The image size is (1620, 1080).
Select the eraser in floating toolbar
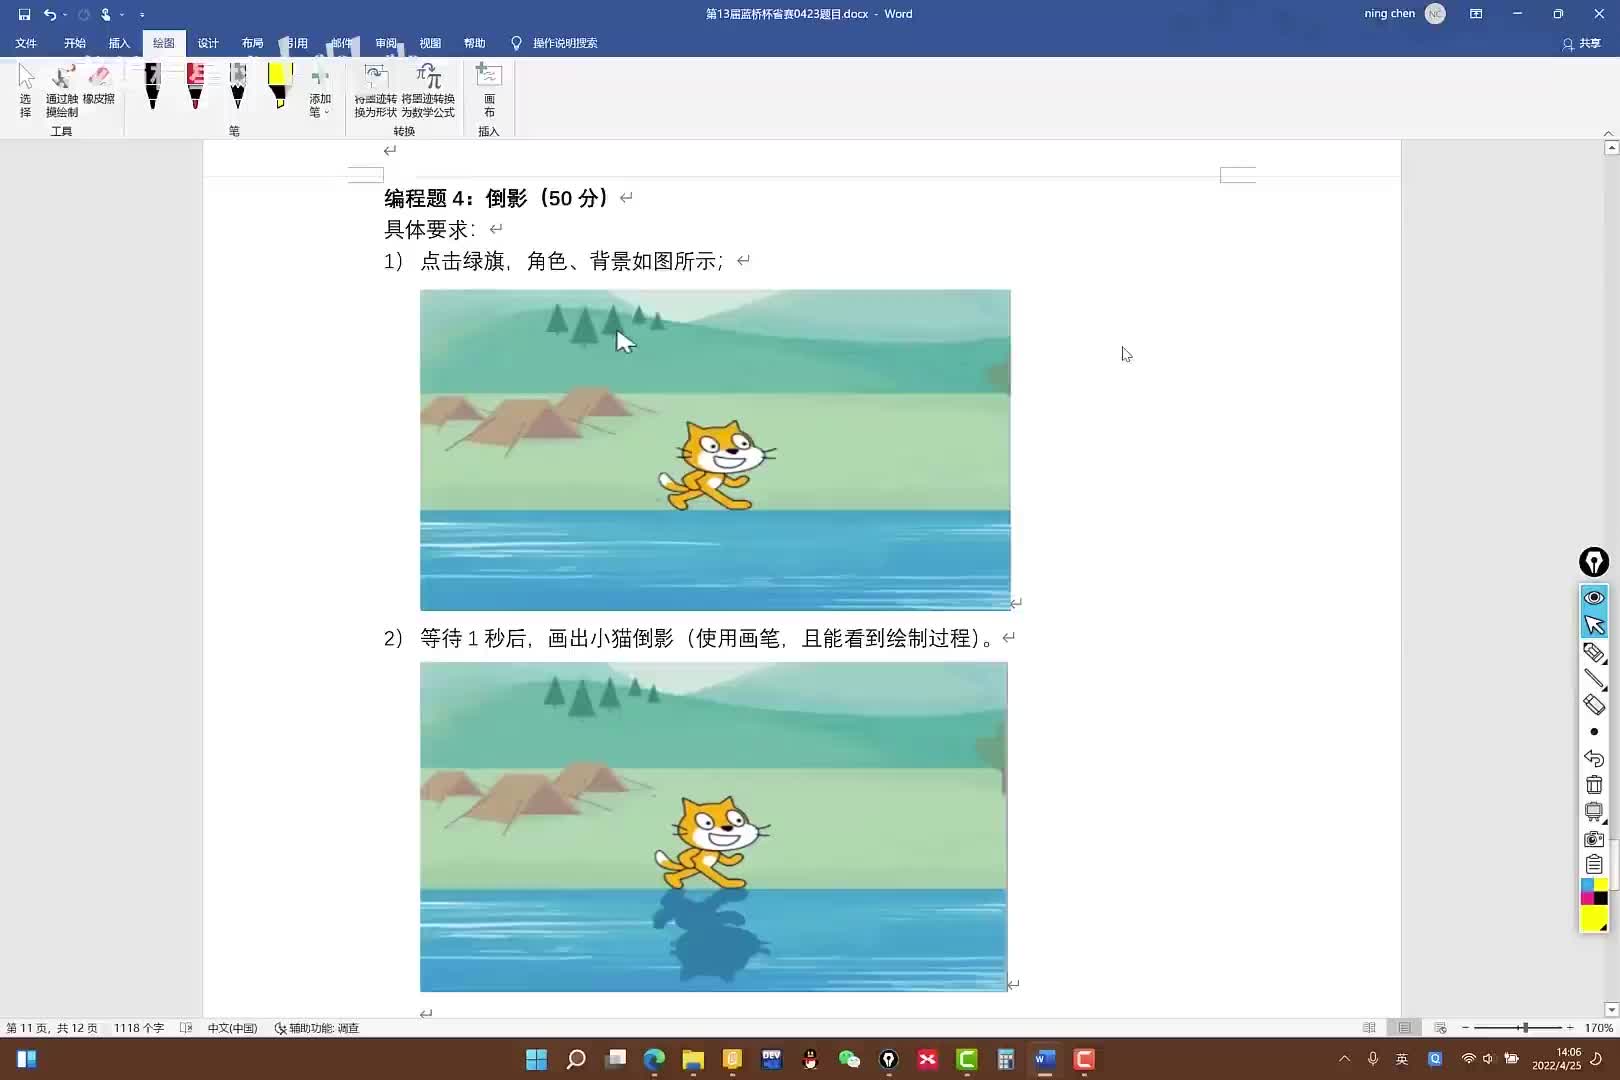coord(1594,705)
